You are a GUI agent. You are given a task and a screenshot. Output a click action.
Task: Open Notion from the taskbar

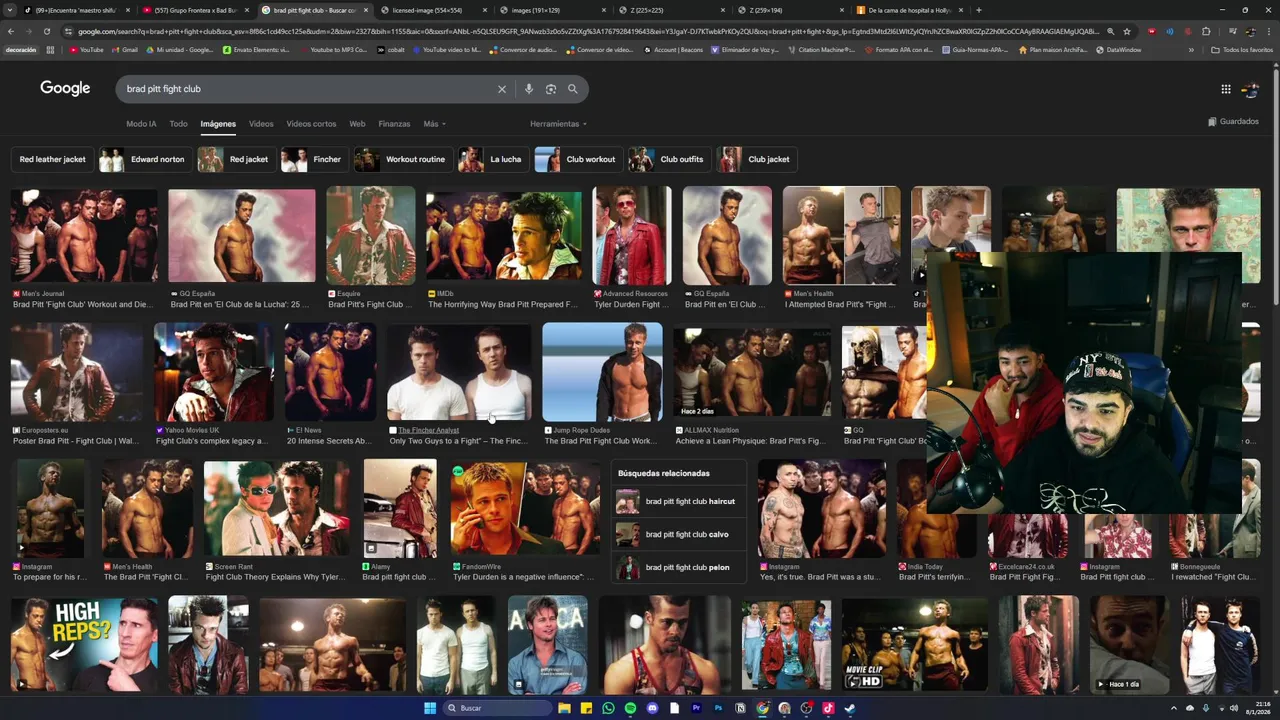[x=740, y=708]
